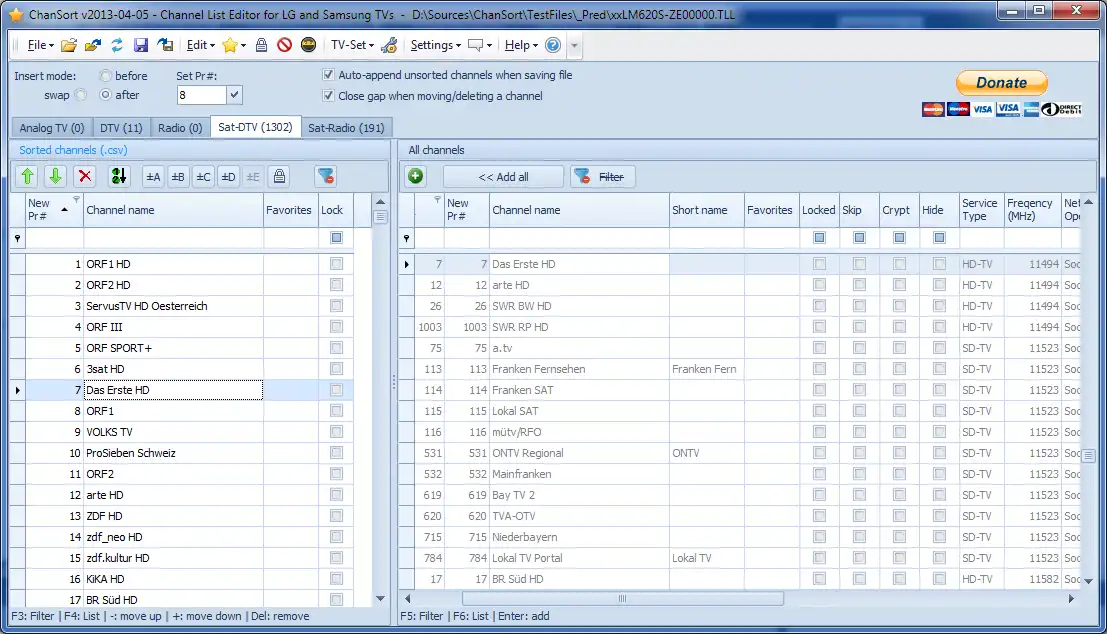Toggle favorite list ±D
The image size is (1107, 634).
[228, 177]
